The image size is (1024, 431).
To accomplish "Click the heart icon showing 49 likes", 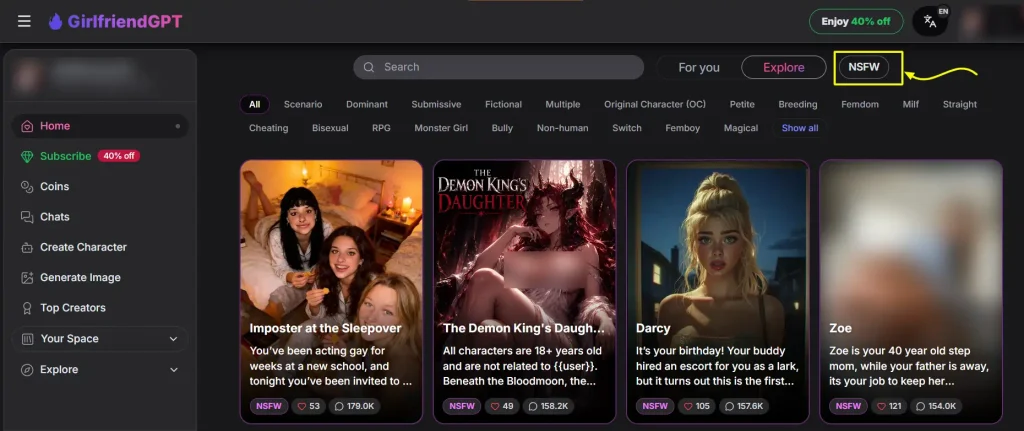I will (x=495, y=406).
